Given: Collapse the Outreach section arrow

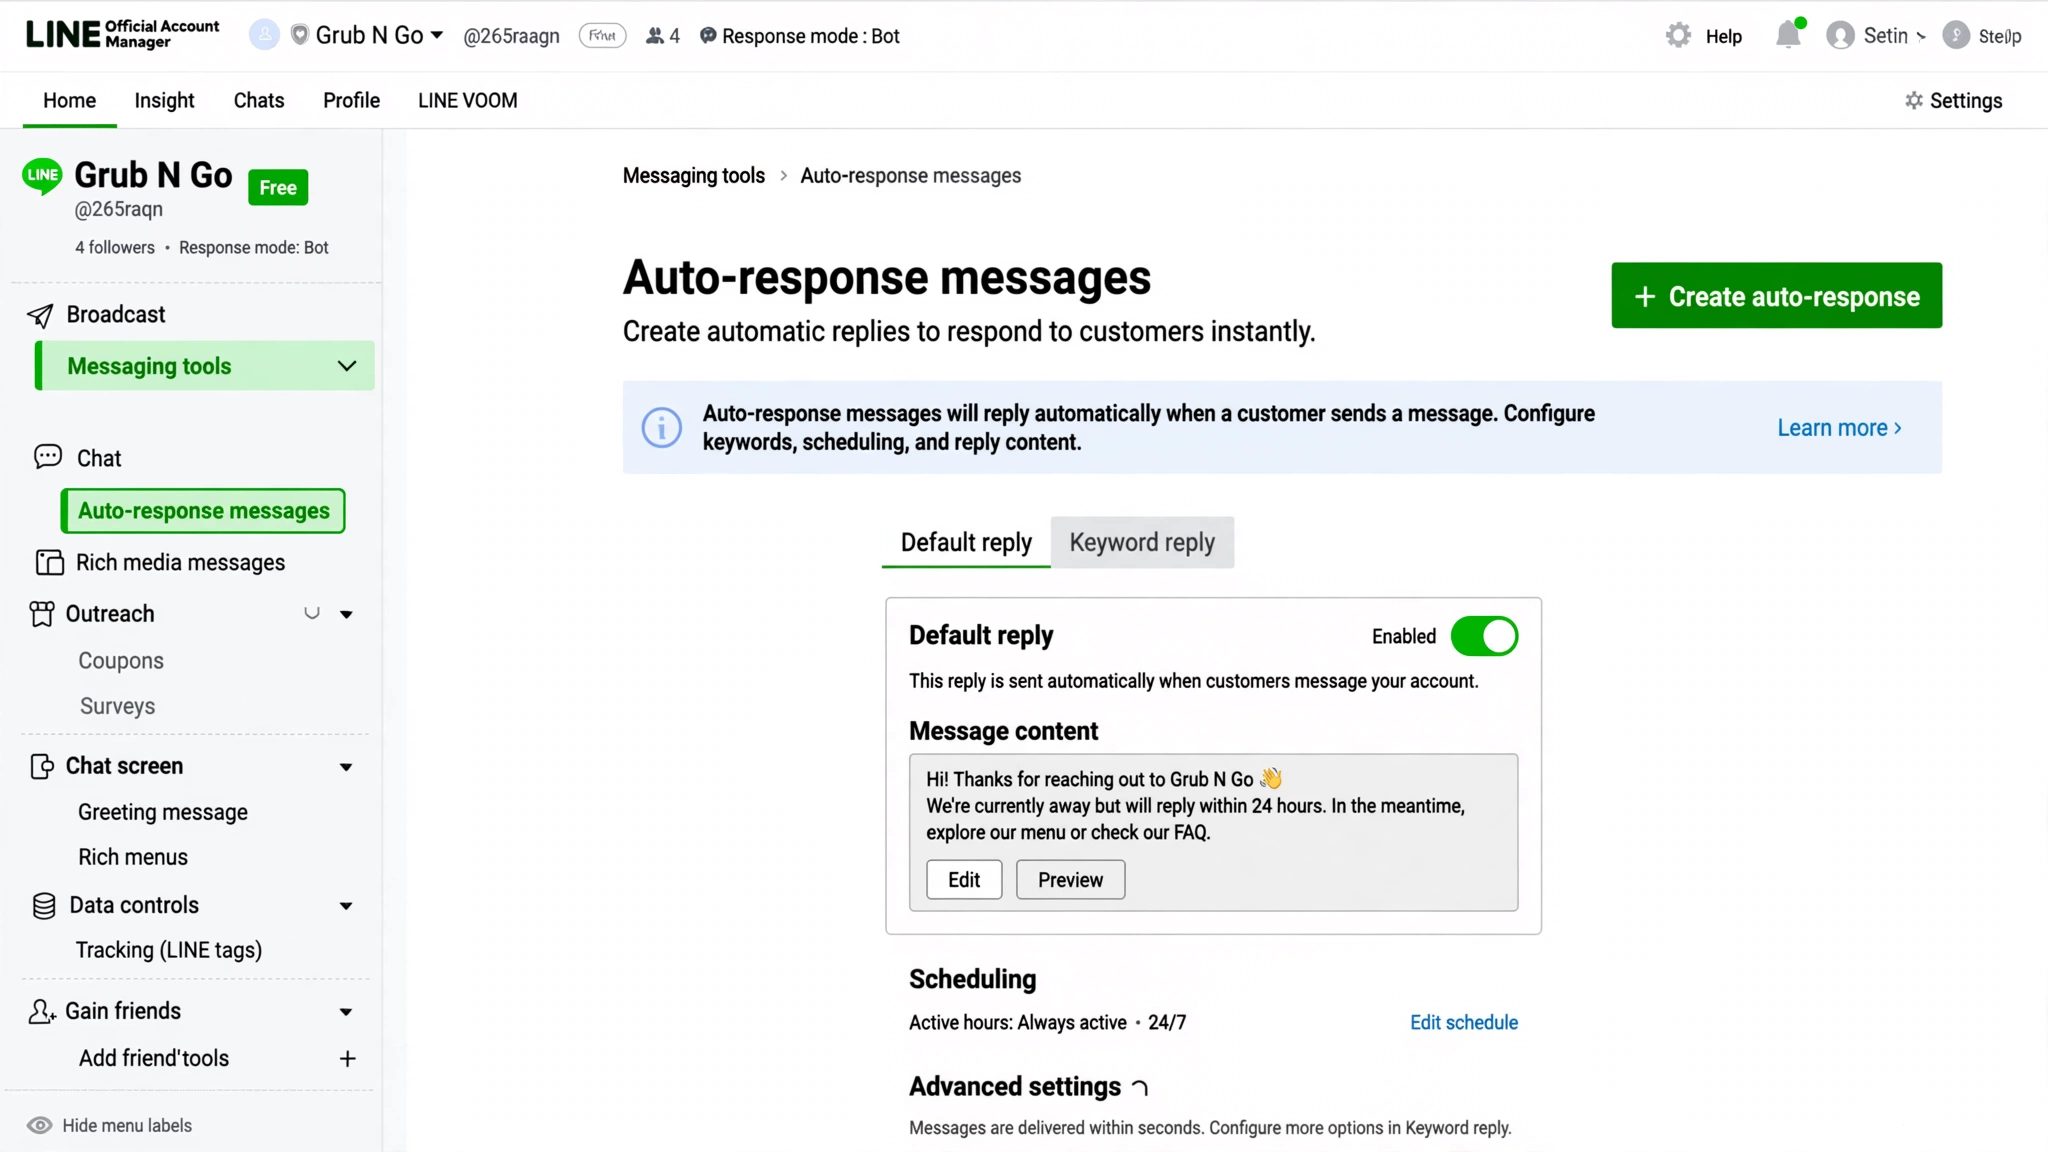Looking at the screenshot, I should click(x=346, y=614).
